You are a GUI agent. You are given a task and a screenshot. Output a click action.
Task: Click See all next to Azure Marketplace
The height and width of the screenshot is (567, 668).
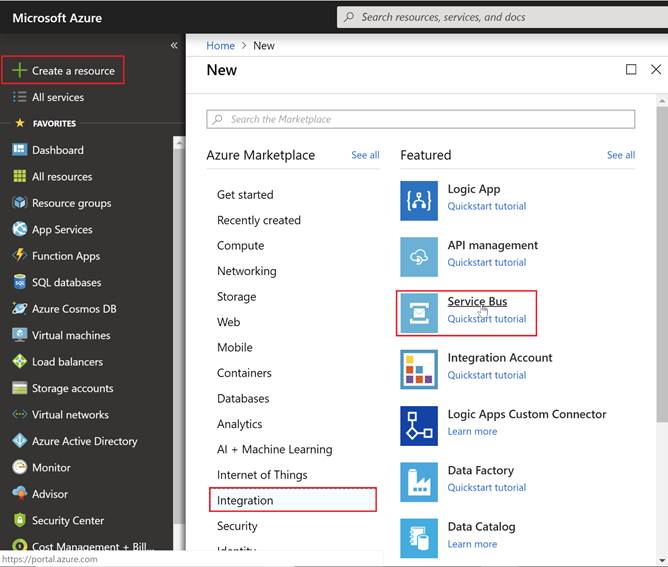(x=365, y=155)
